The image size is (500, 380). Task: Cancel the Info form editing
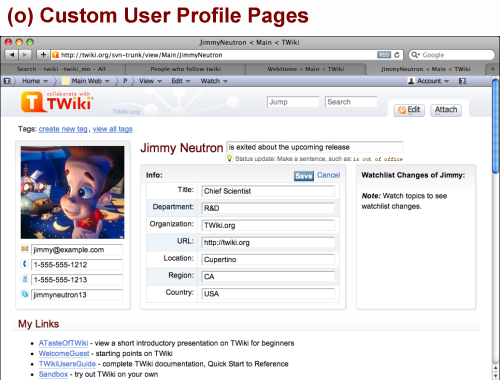(328, 175)
